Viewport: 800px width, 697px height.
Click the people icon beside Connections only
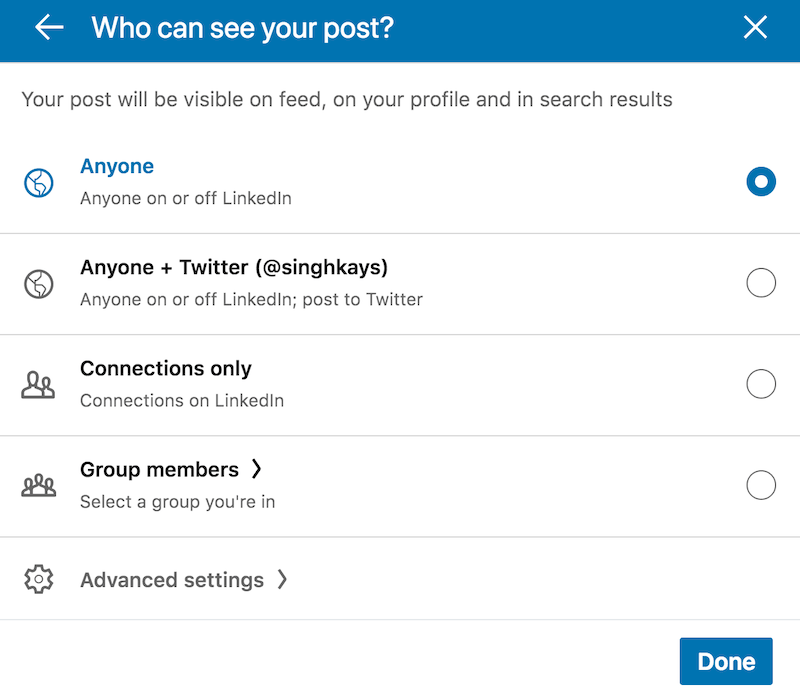[x=38, y=384]
